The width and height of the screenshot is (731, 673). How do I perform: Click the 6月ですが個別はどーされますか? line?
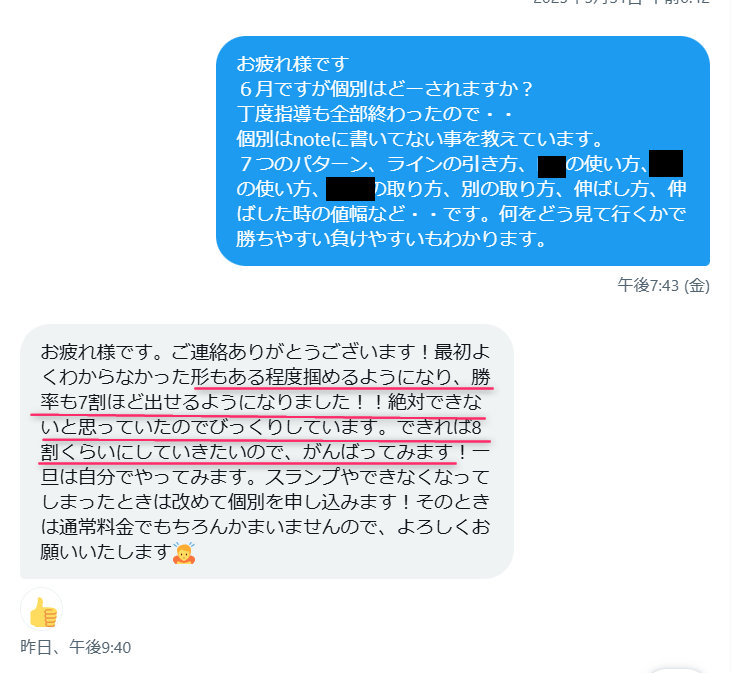point(386,89)
